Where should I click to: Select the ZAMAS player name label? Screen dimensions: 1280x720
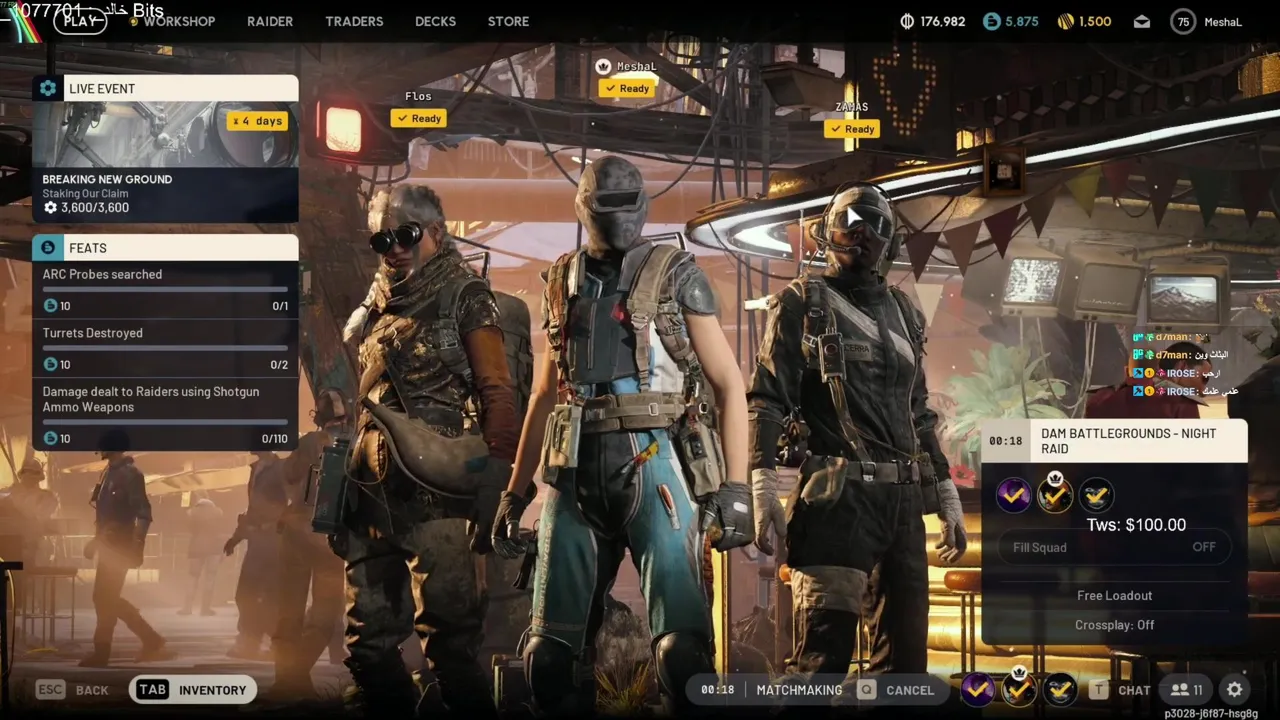point(852,107)
